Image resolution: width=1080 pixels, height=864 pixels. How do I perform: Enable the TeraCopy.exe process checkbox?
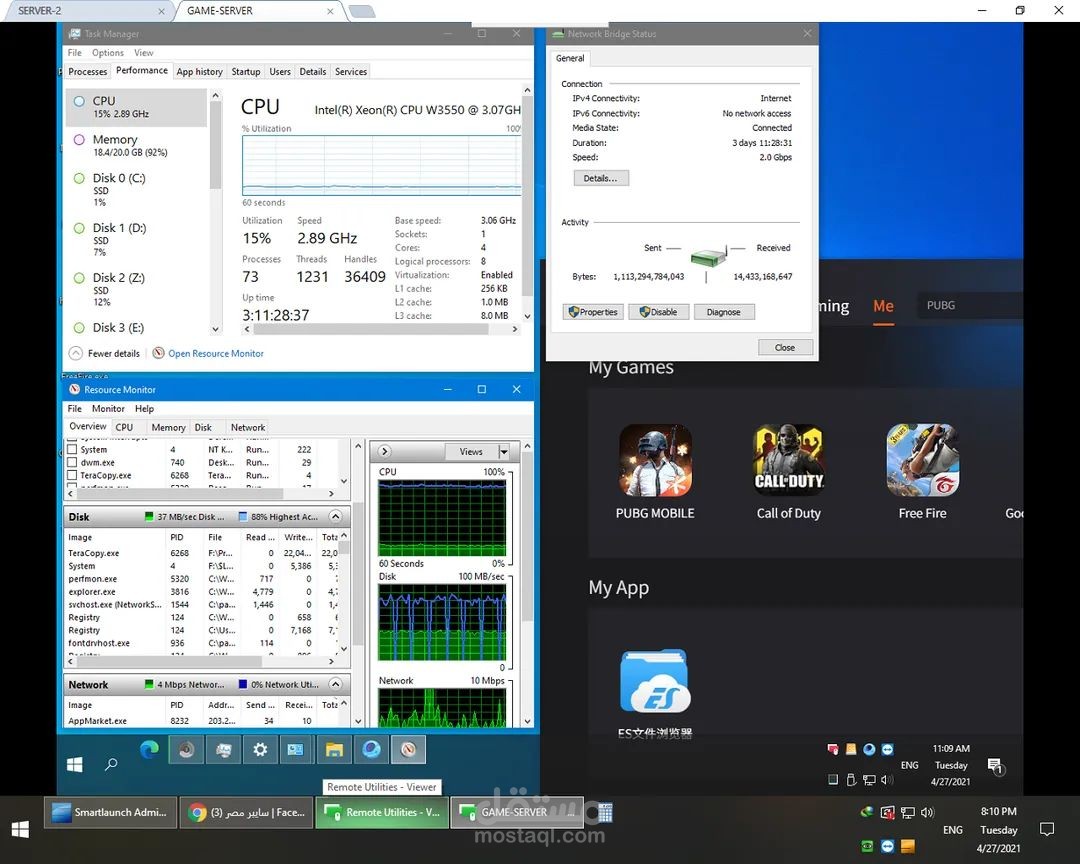[x=72, y=475]
